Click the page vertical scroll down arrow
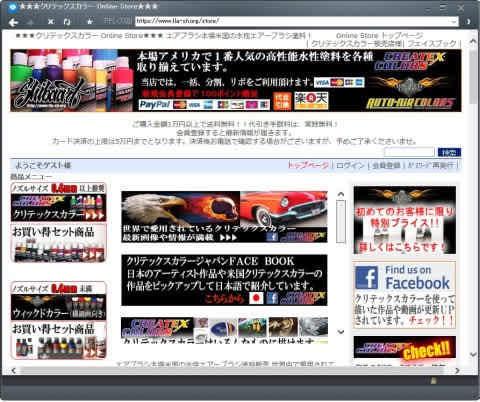This screenshot has height=402, width=480. [x=473, y=354]
